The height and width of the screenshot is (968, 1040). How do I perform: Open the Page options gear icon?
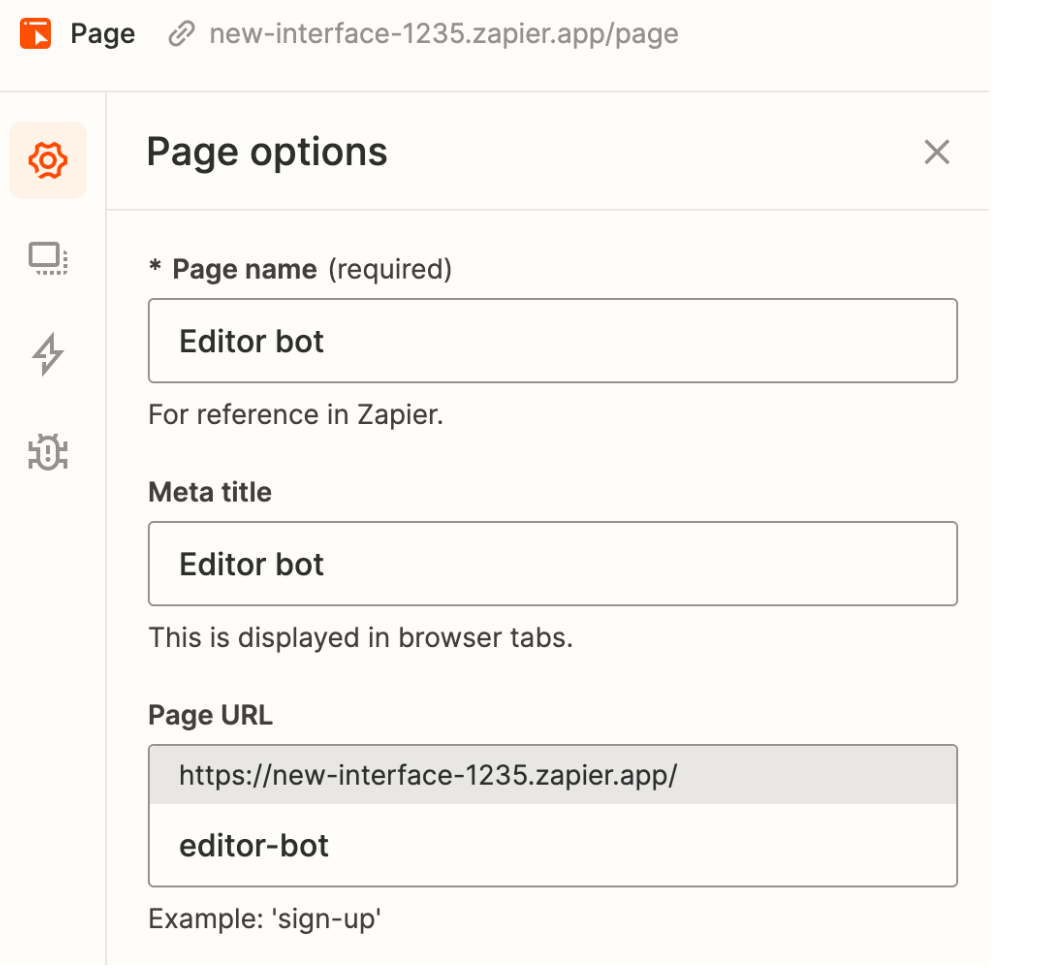48,160
